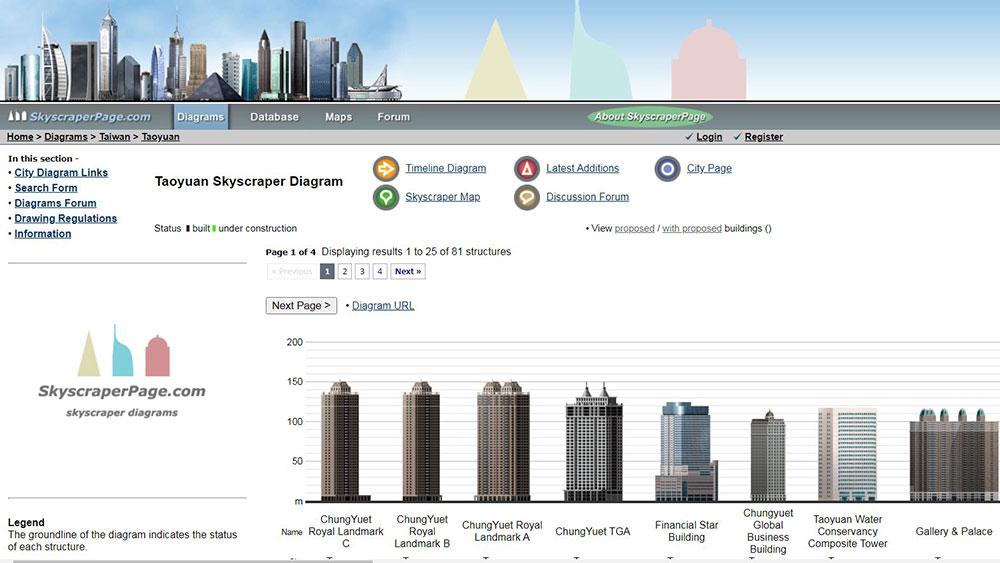Open City Diagram Links in sidebar
The height and width of the screenshot is (563, 1000).
[61, 173]
